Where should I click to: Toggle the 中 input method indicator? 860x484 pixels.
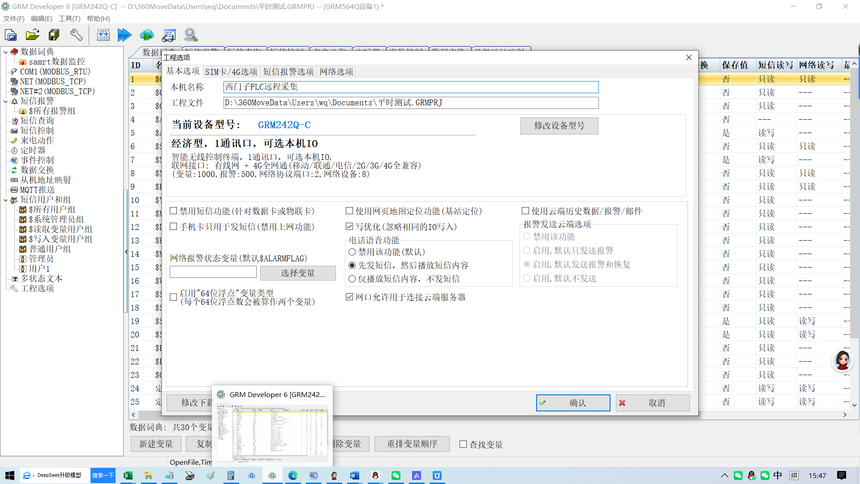778,476
